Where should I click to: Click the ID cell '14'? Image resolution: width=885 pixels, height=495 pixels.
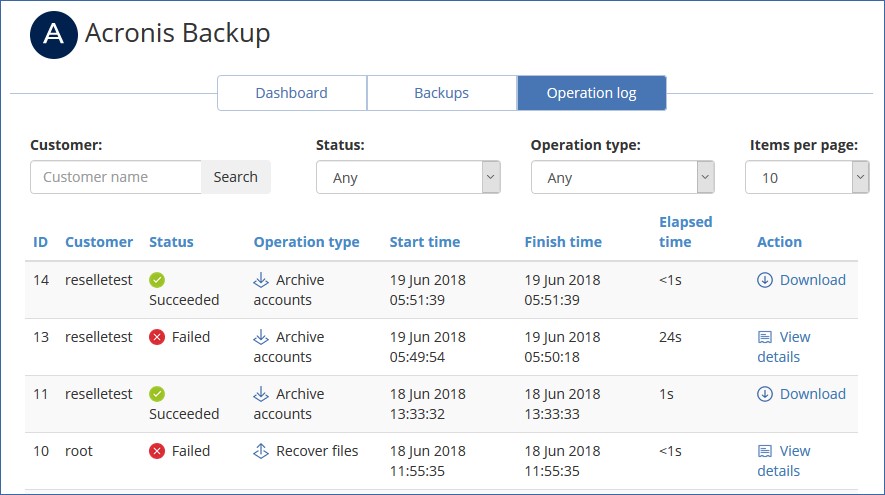pyautogui.click(x=41, y=280)
